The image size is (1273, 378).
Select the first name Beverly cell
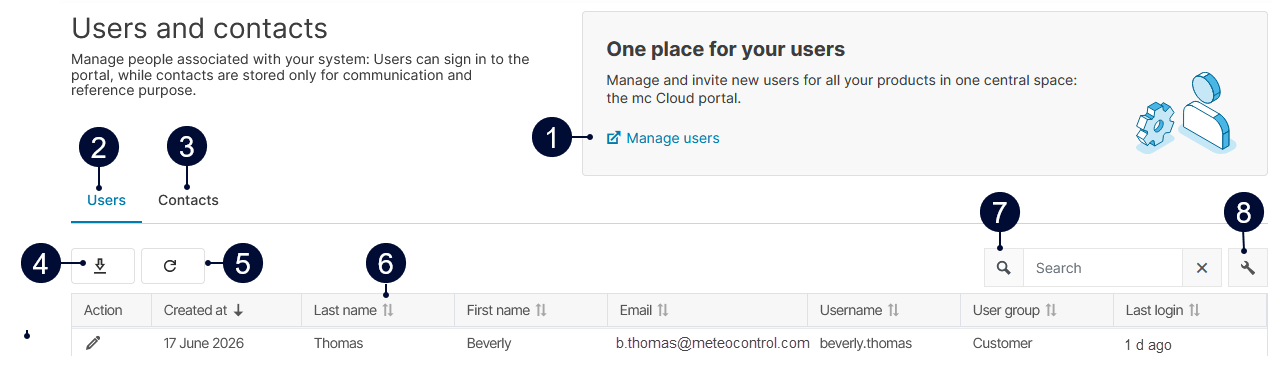pos(489,343)
